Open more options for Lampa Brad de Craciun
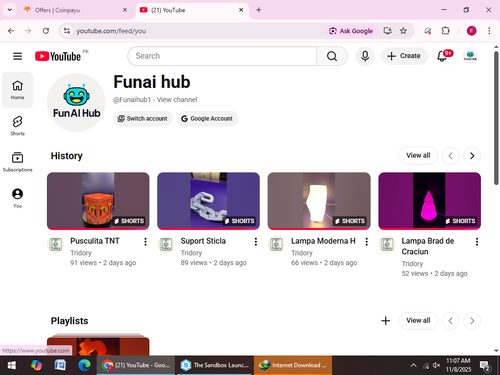Screen dimensions: 500x375 pyautogui.click(x=477, y=242)
